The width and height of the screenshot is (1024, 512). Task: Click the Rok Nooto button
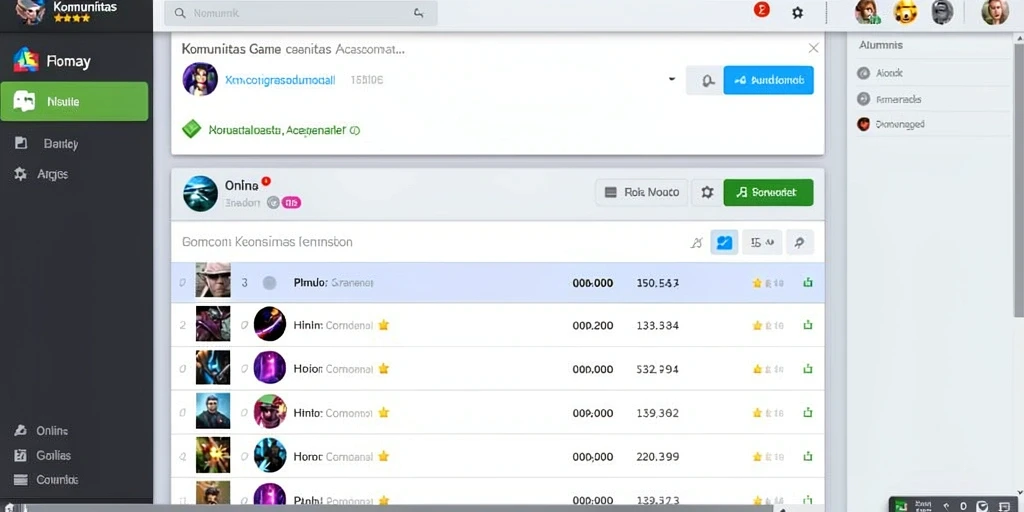(x=641, y=193)
